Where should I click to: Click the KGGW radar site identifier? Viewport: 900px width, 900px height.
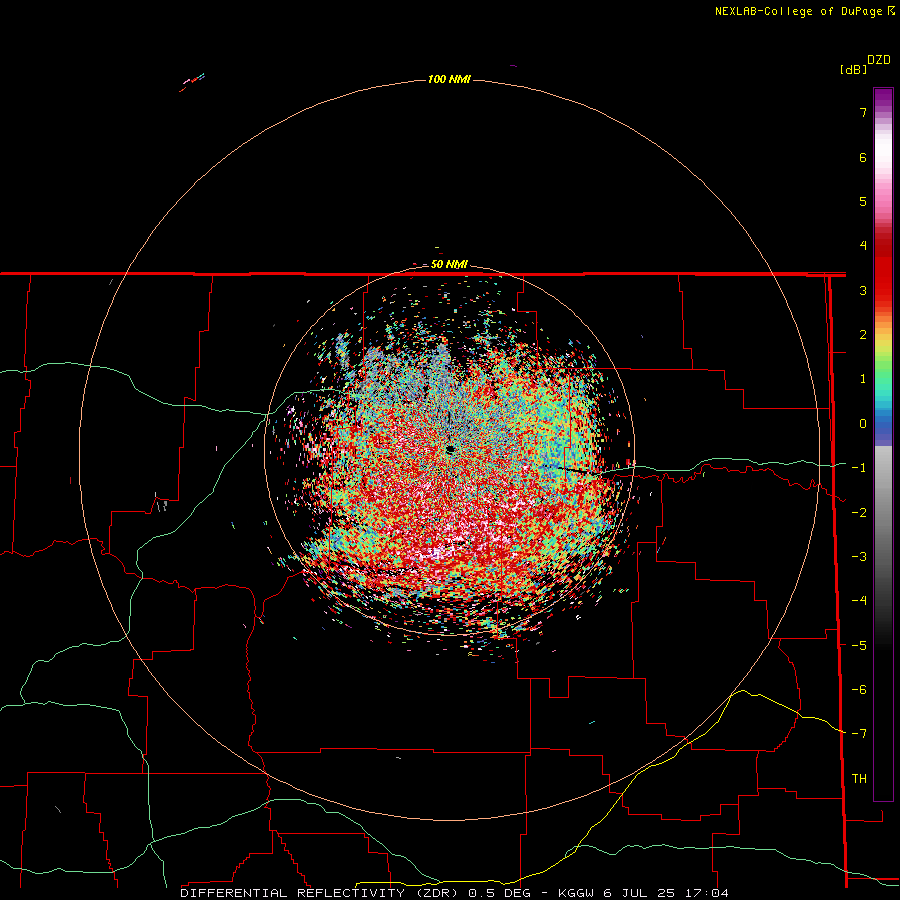(576, 893)
